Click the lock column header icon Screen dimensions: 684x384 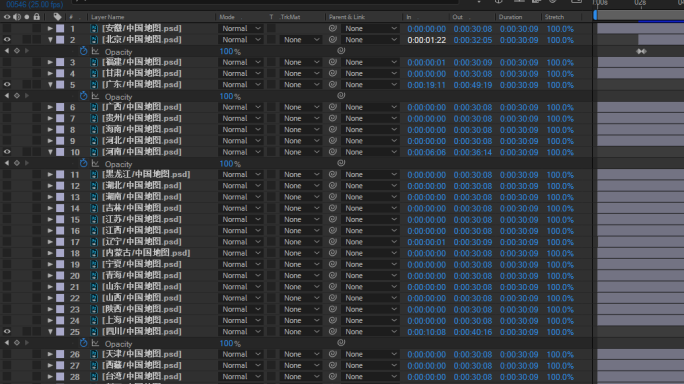37,17
